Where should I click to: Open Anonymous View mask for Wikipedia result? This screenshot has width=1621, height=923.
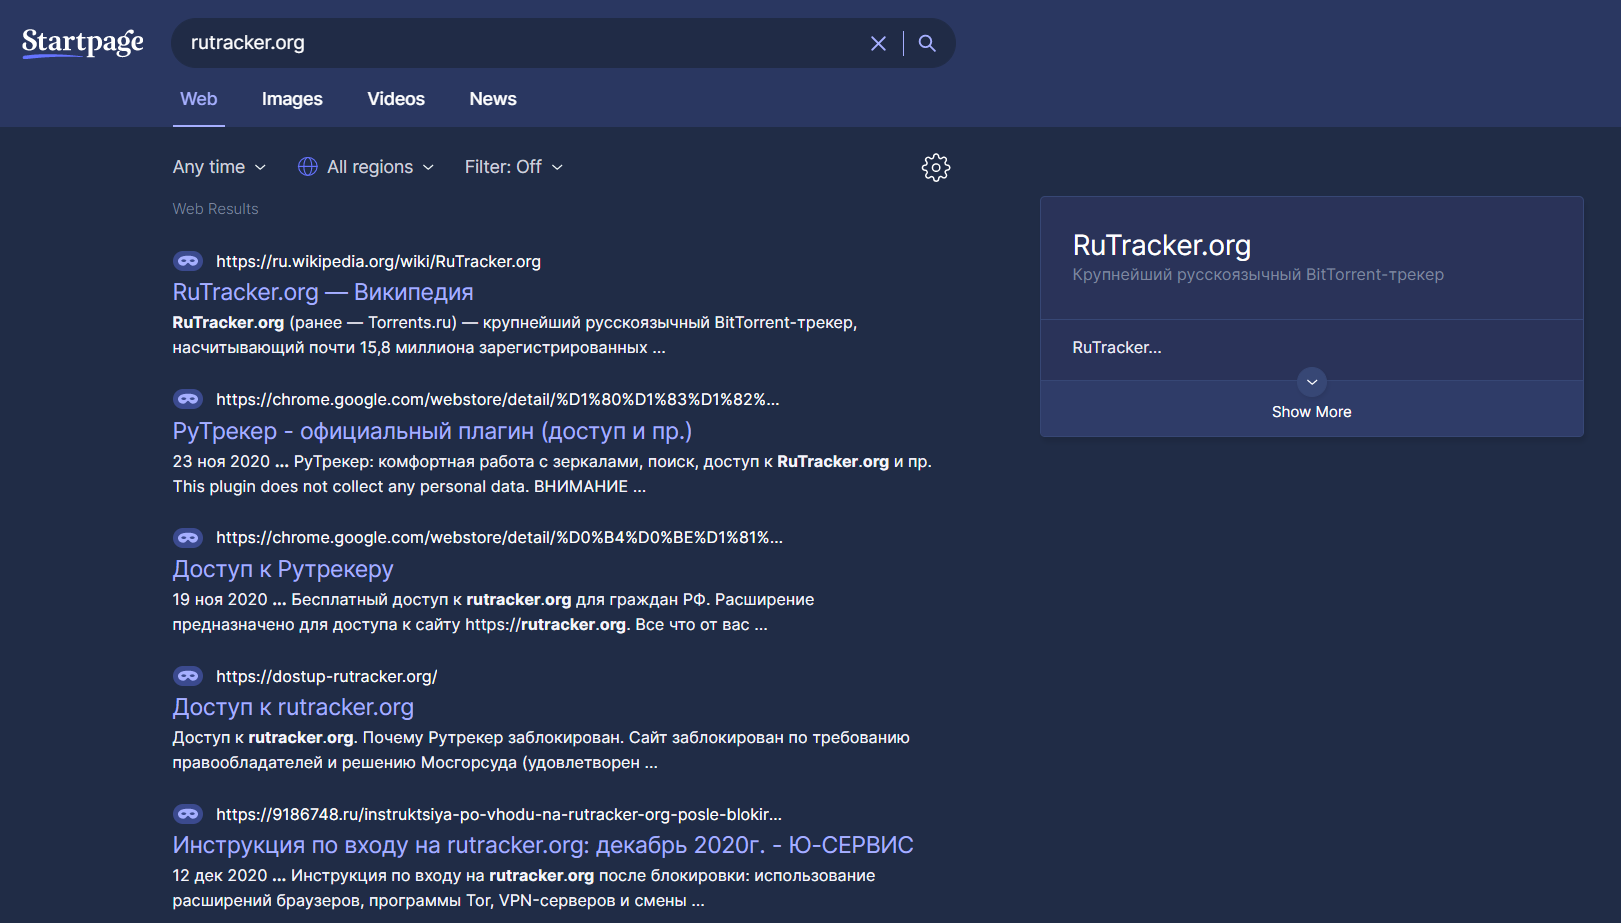tap(188, 261)
